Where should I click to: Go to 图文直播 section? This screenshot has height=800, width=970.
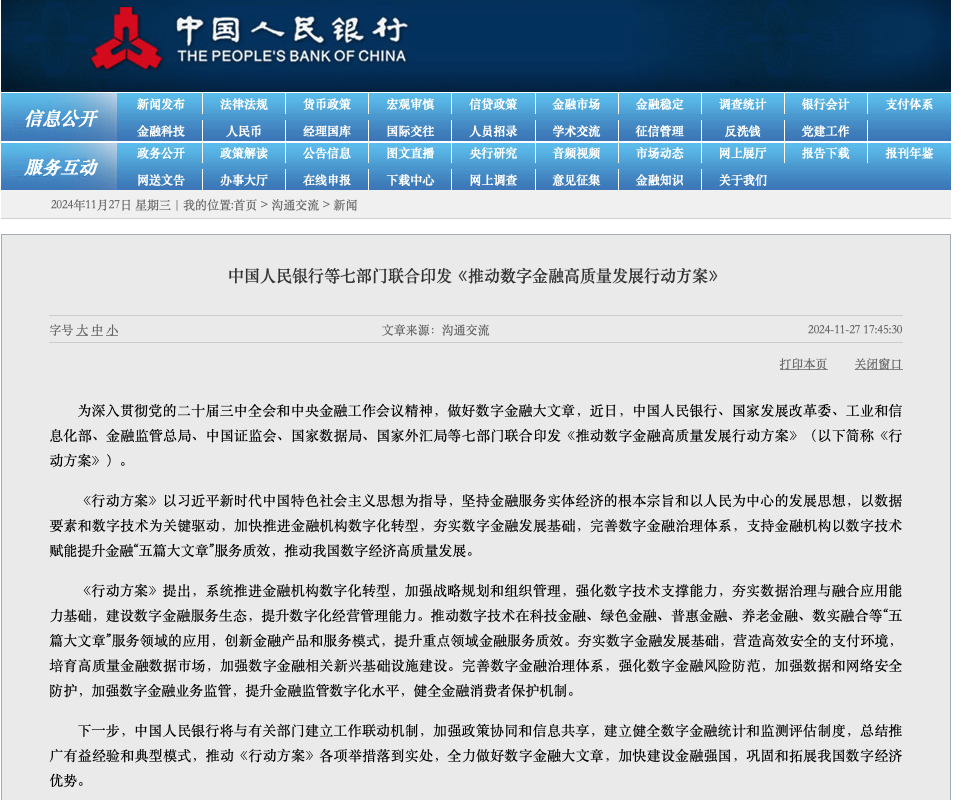410,153
